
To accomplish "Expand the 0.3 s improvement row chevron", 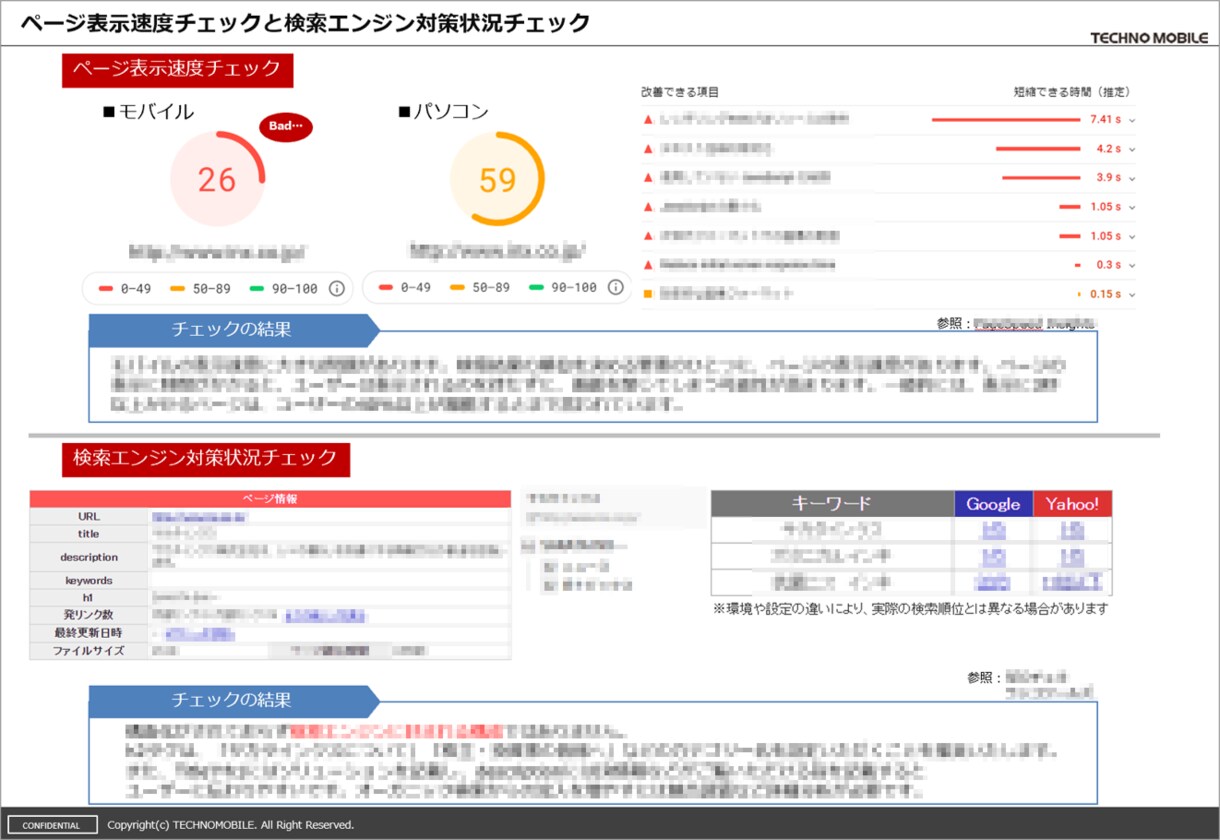I will [x=1132, y=265].
